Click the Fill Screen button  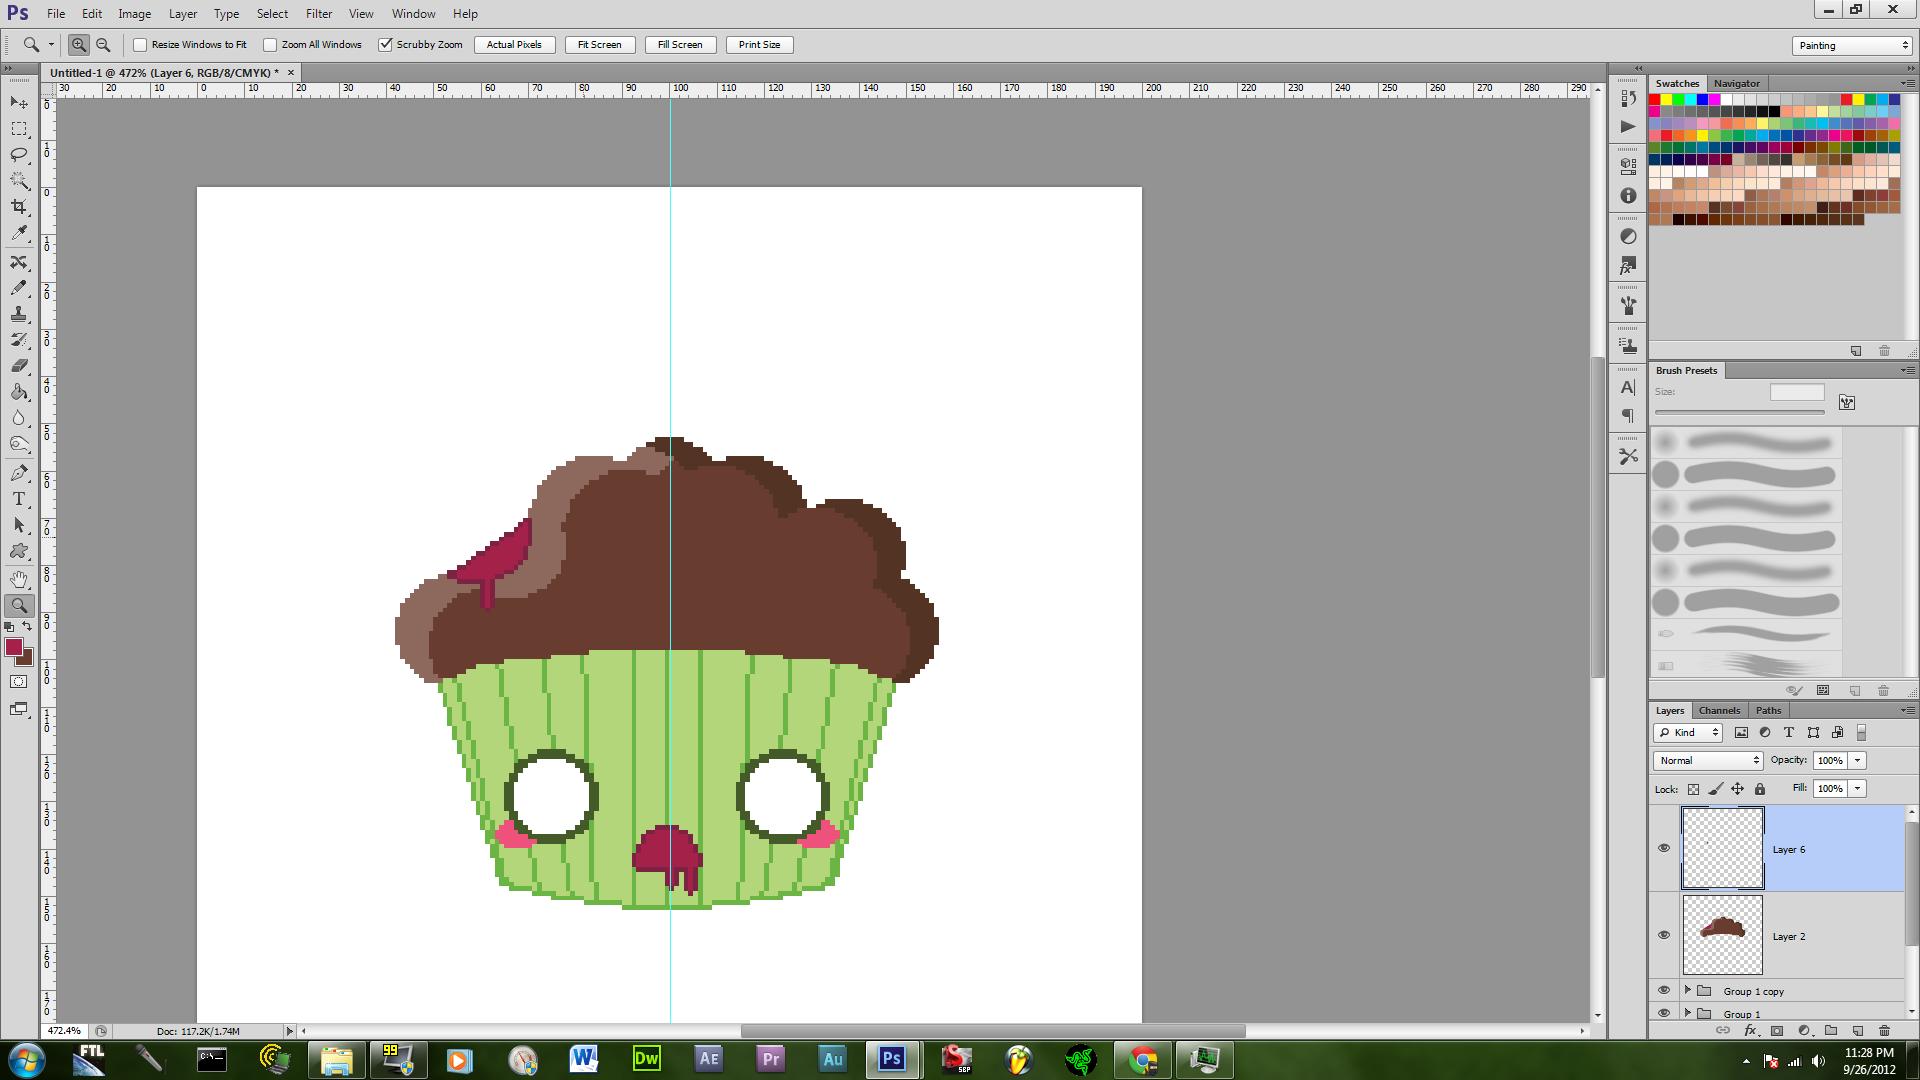(x=680, y=45)
